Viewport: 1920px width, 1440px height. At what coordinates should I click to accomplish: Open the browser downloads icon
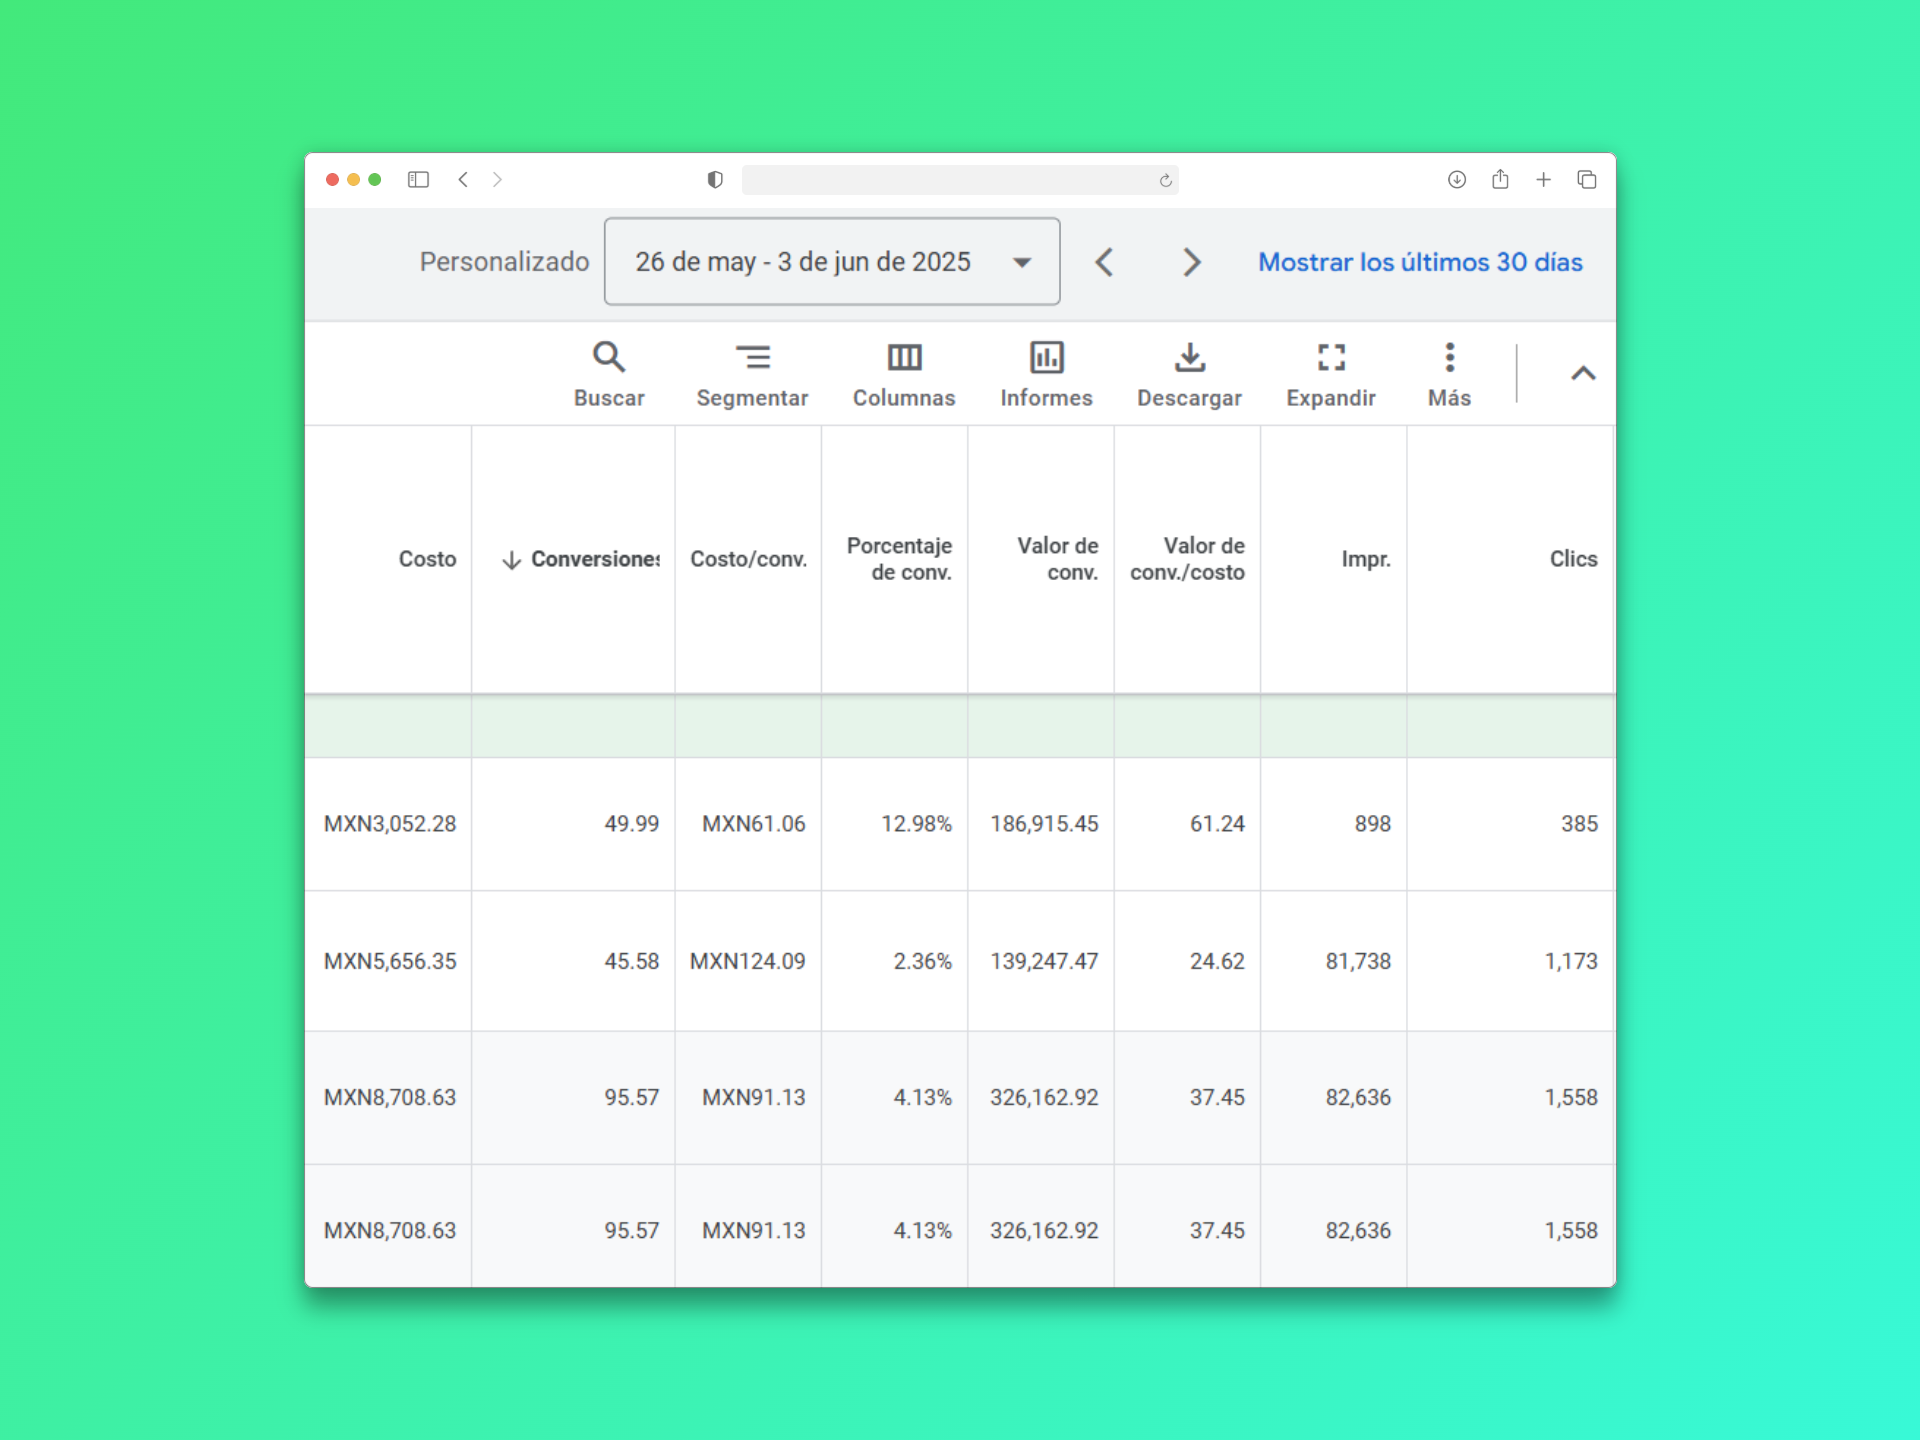(1457, 180)
